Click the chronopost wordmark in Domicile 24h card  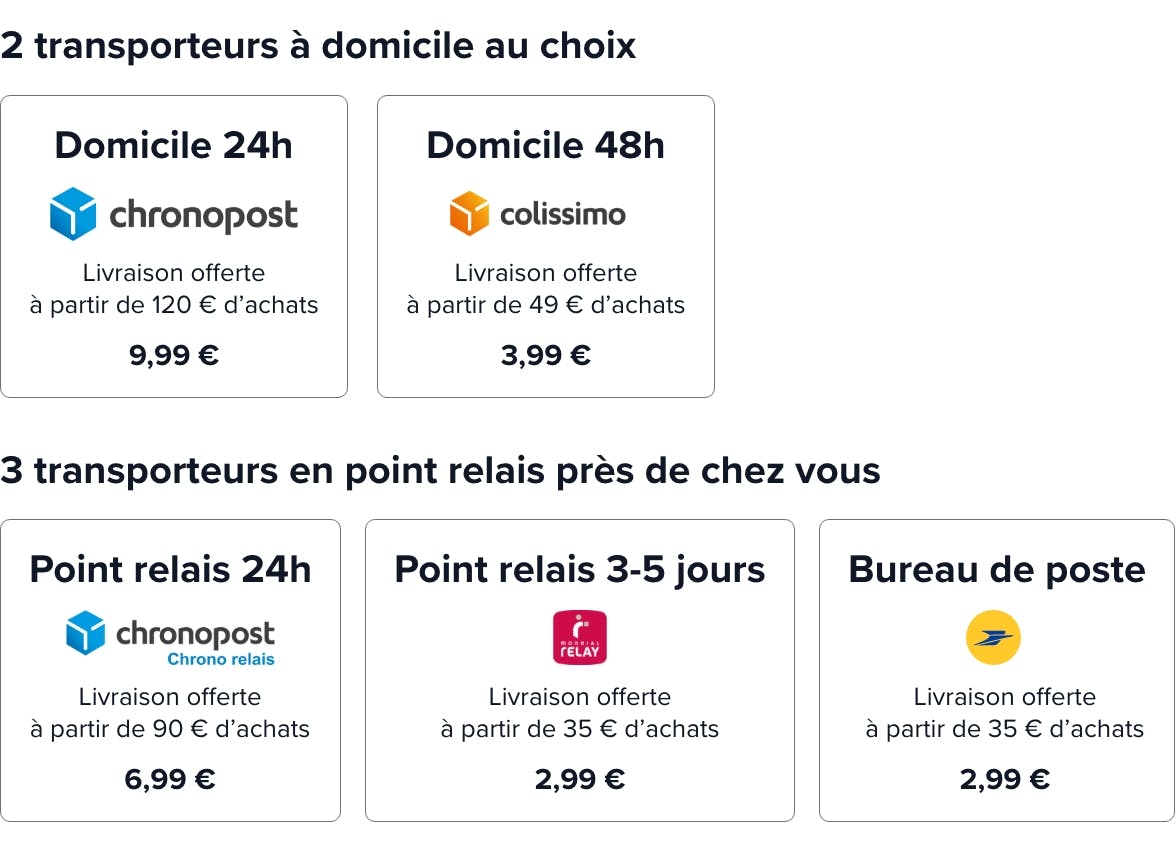[204, 216]
